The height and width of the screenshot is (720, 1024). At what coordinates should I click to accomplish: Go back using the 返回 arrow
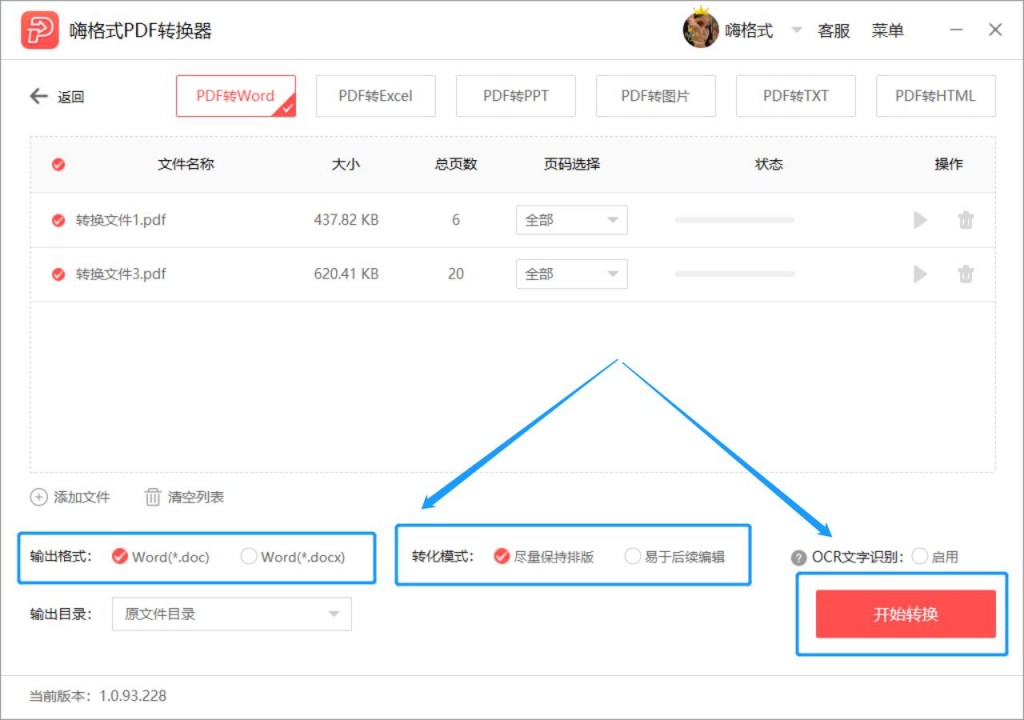pyautogui.click(x=39, y=96)
